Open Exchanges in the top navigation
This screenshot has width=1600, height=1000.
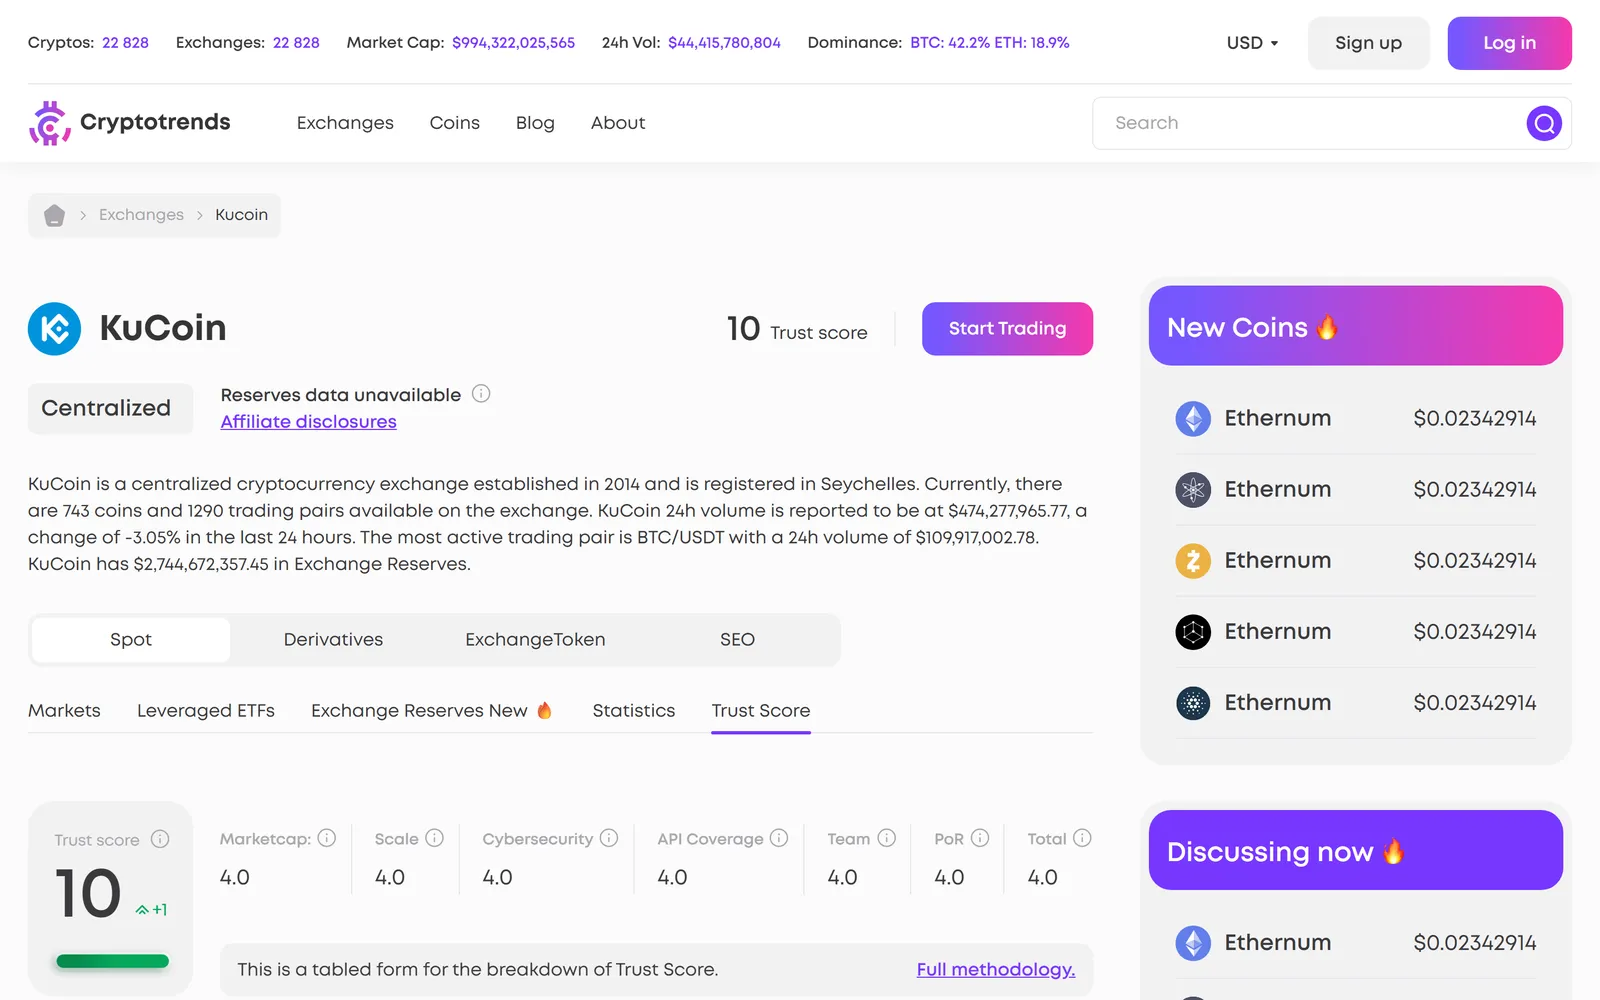[x=345, y=123]
